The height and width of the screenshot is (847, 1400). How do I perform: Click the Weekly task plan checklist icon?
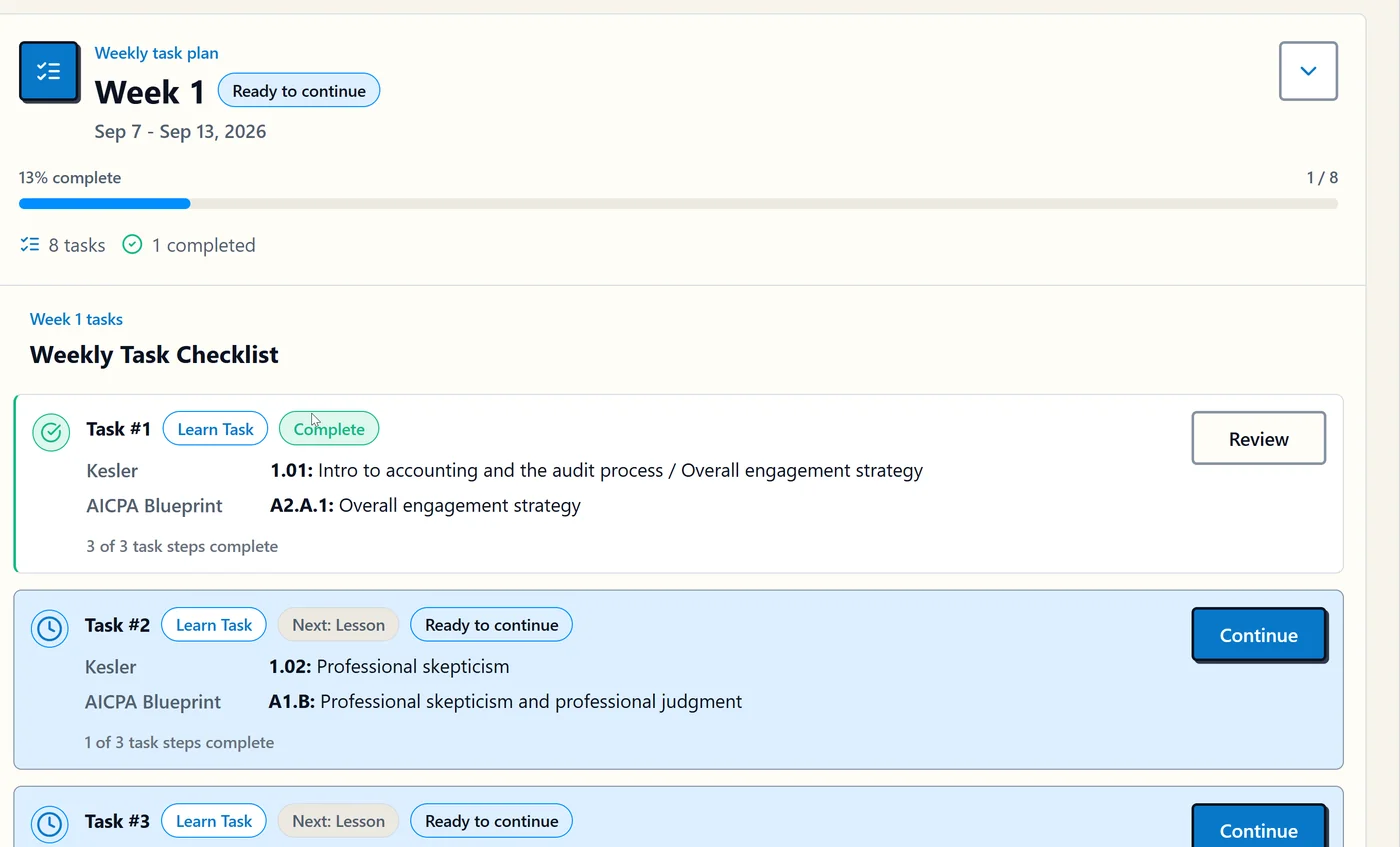[49, 72]
